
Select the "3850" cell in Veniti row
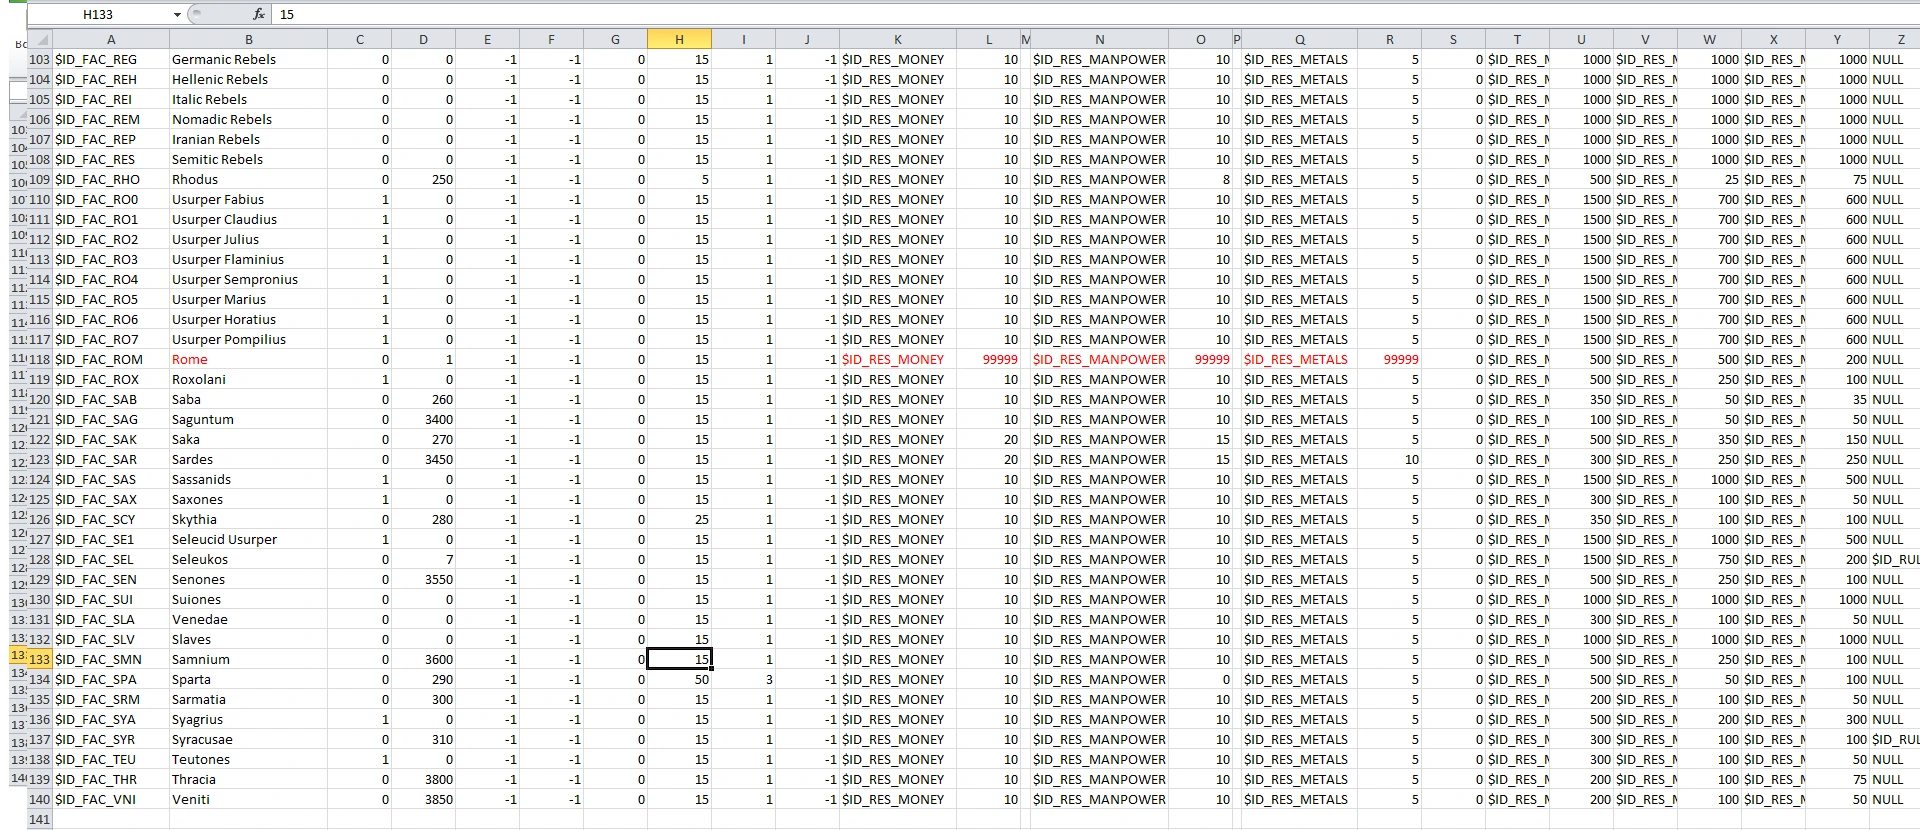[423, 799]
